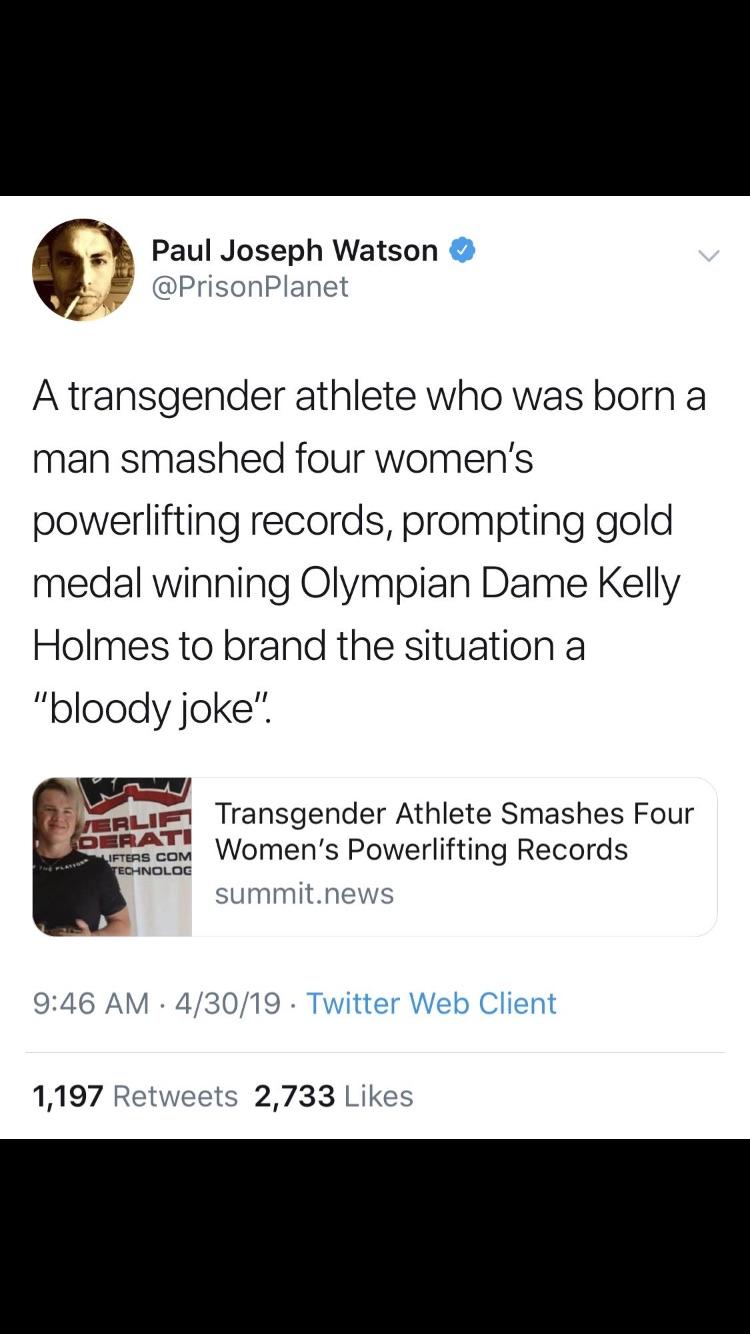
Task: Expand the tweet options chevron
Action: pos(708,256)
